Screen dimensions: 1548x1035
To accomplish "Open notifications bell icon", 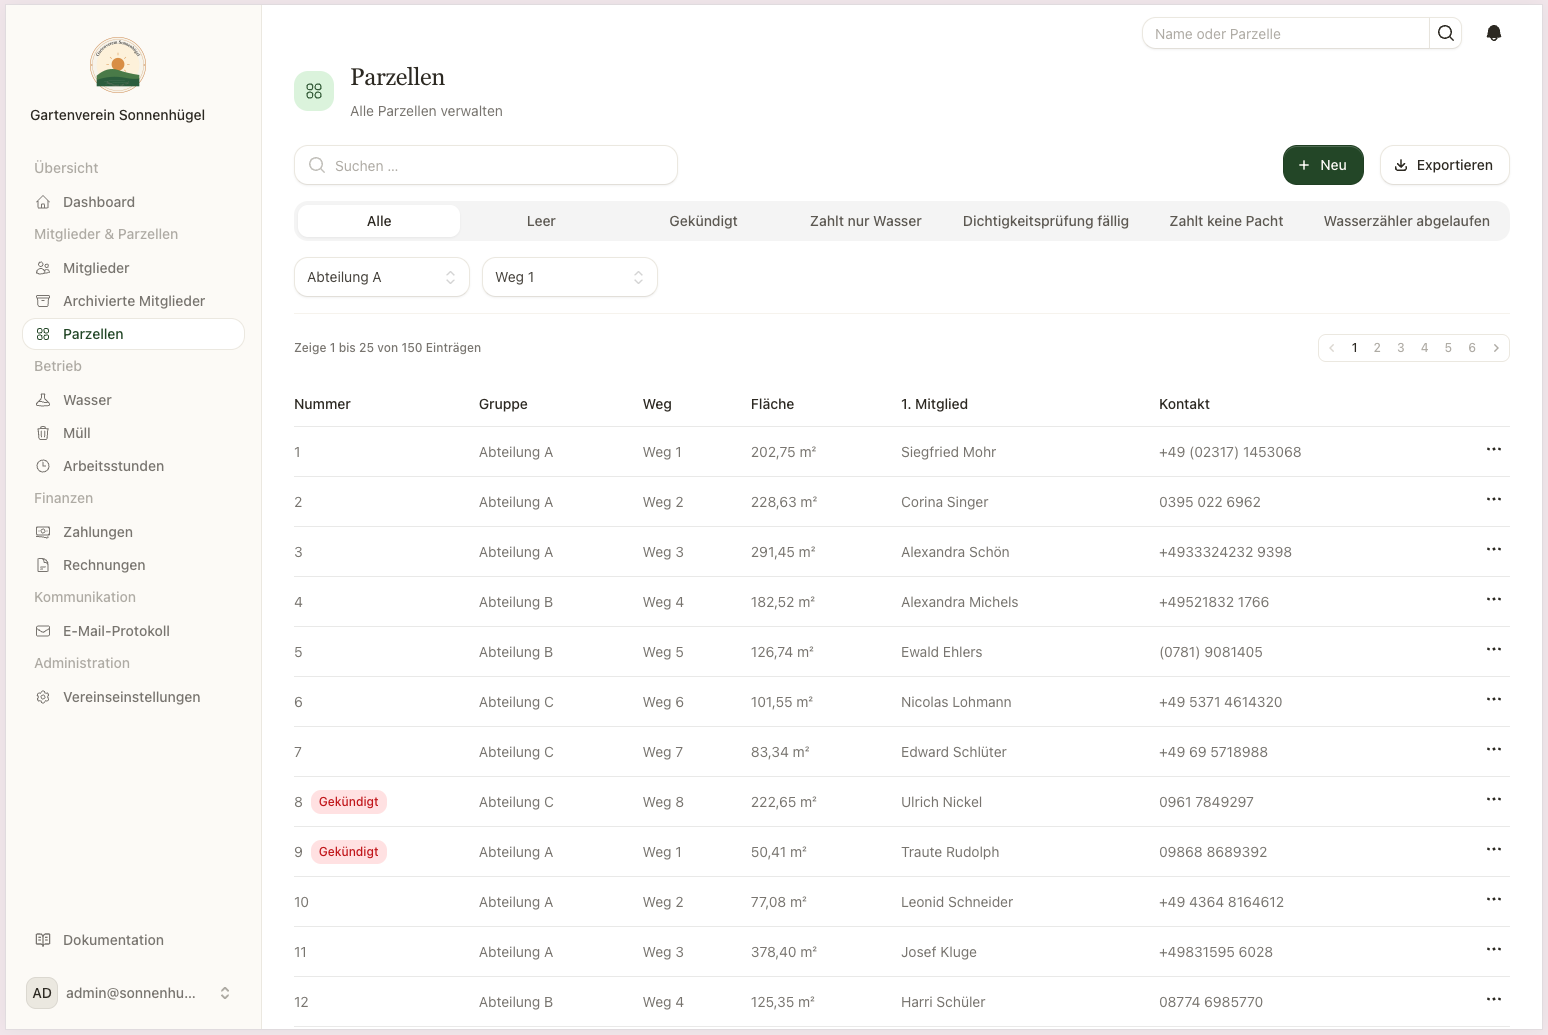I will point(1494,33).
